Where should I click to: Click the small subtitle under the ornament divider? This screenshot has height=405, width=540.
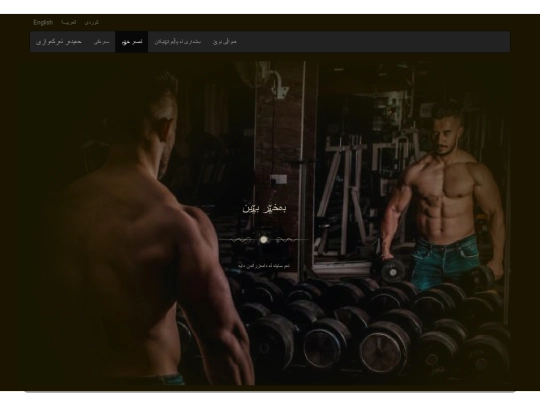tap(264, 266)
